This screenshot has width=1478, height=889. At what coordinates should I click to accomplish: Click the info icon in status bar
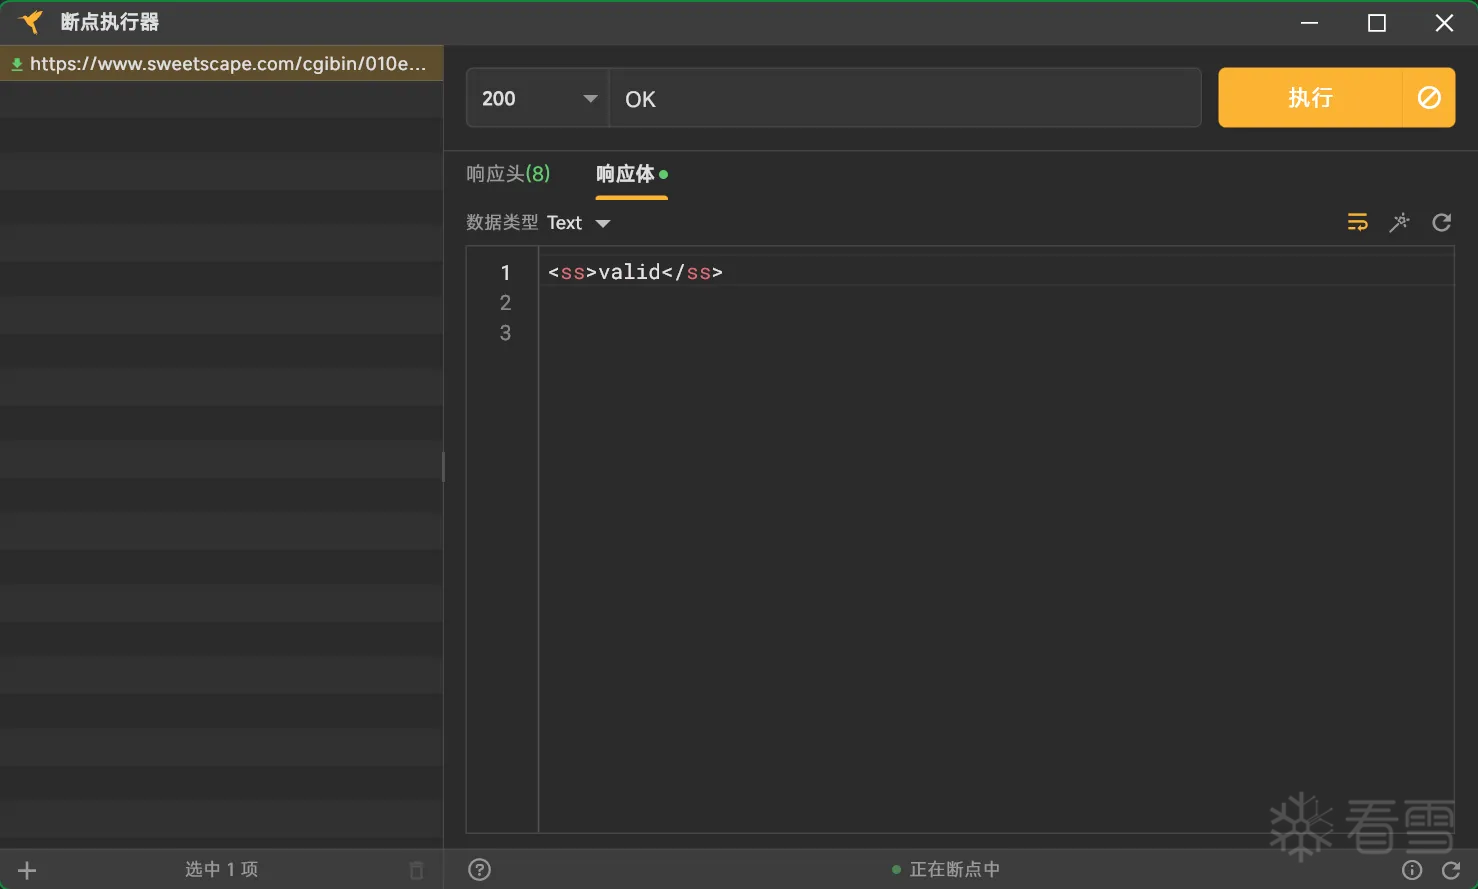pyautogui.click(x=1412, y=870)
